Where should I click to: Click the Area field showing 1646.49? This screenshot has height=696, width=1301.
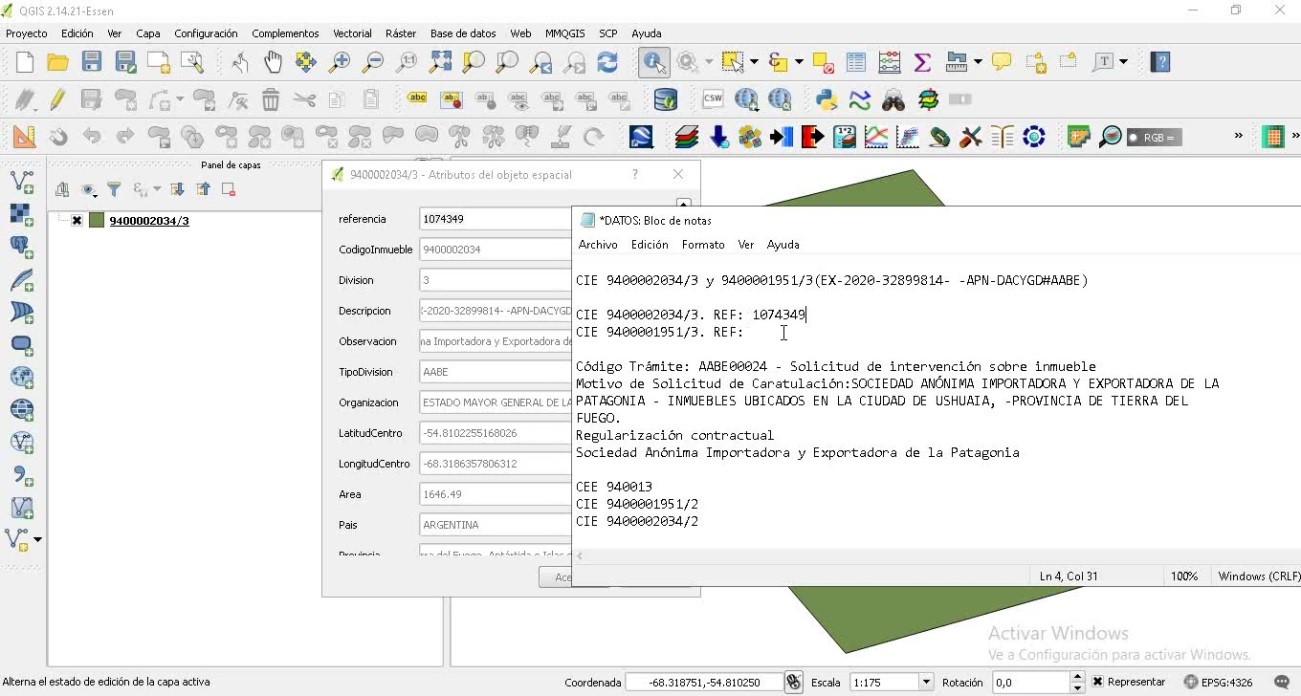[495, 494]
